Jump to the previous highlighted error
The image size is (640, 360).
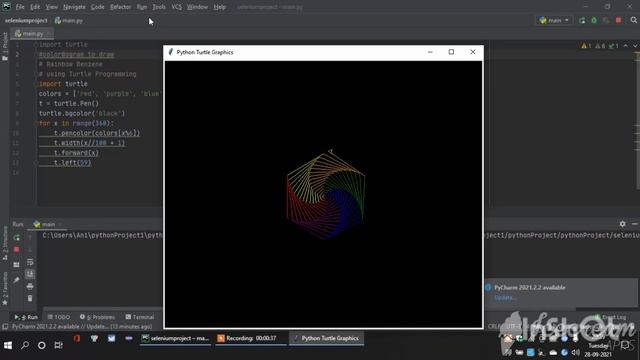(626, 46)
